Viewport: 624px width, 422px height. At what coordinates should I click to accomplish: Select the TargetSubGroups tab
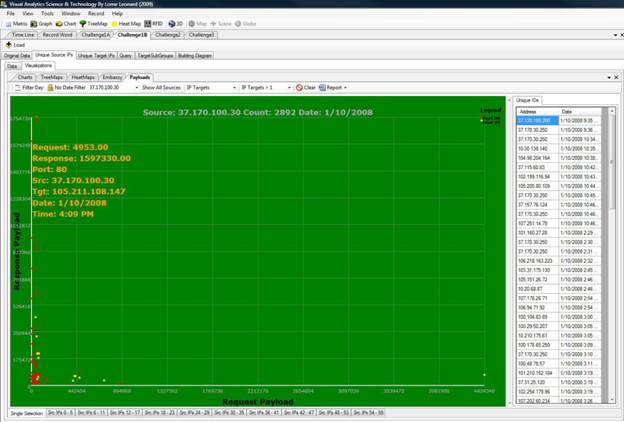(156, 56)
